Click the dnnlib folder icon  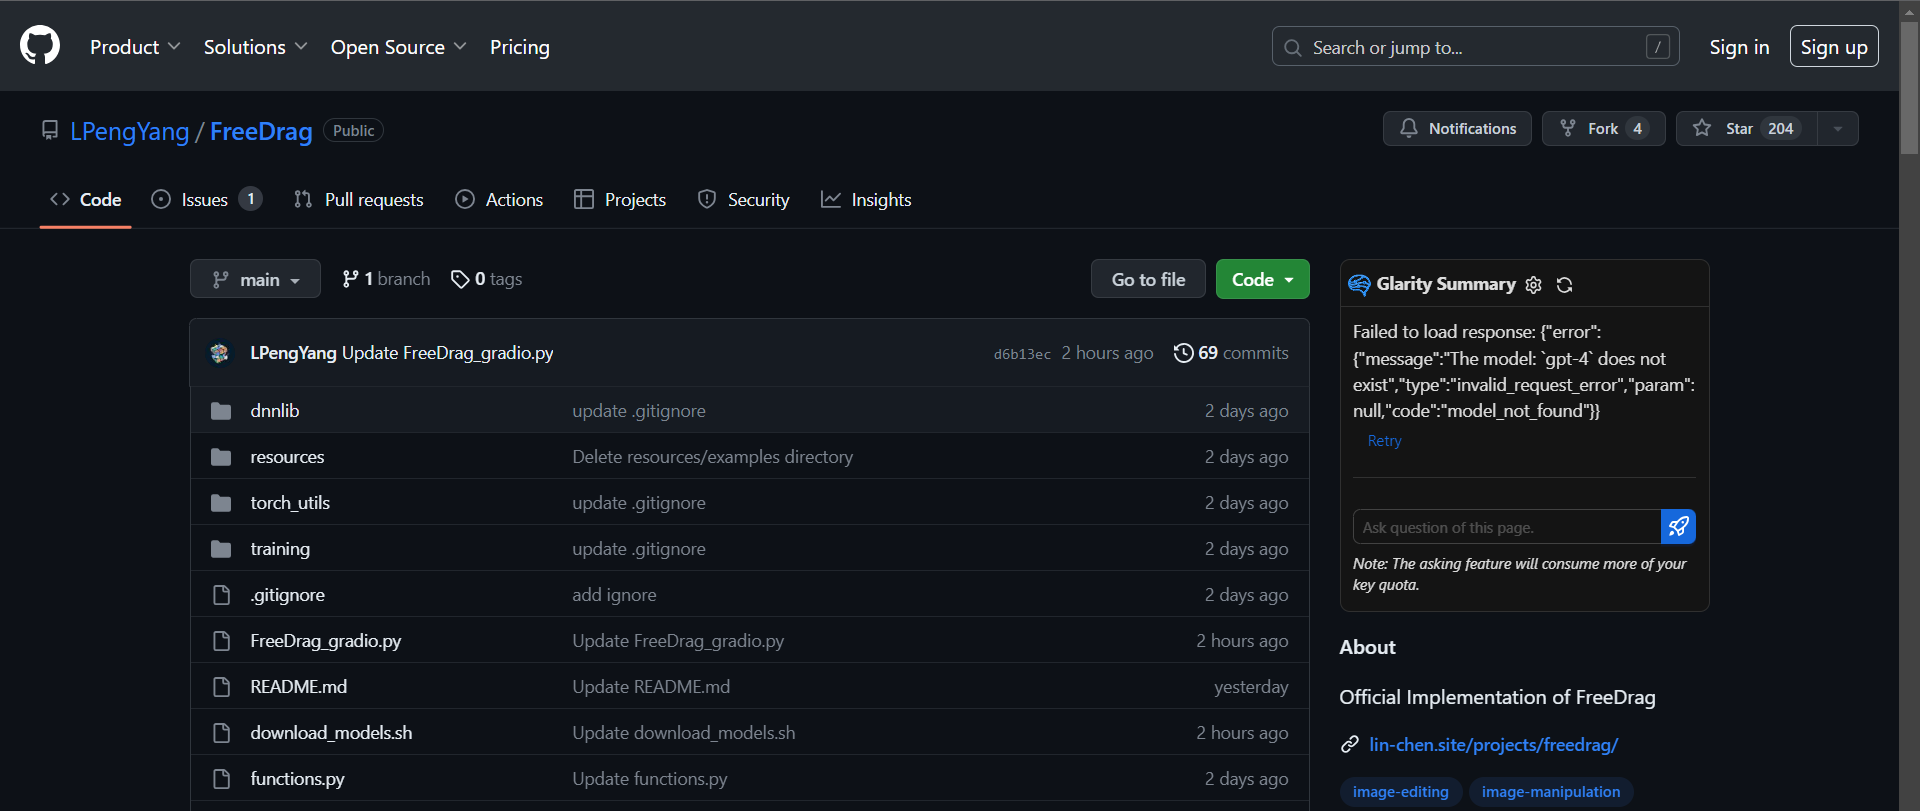coord(221,411)
